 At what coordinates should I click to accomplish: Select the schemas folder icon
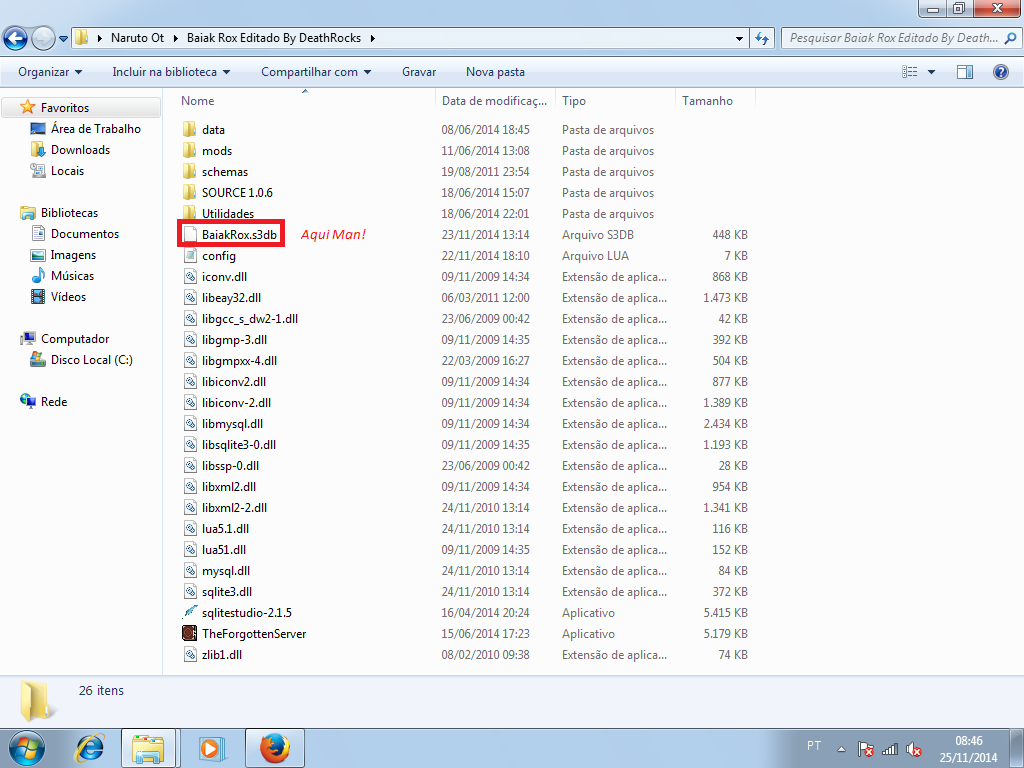[x=189, y=171]
